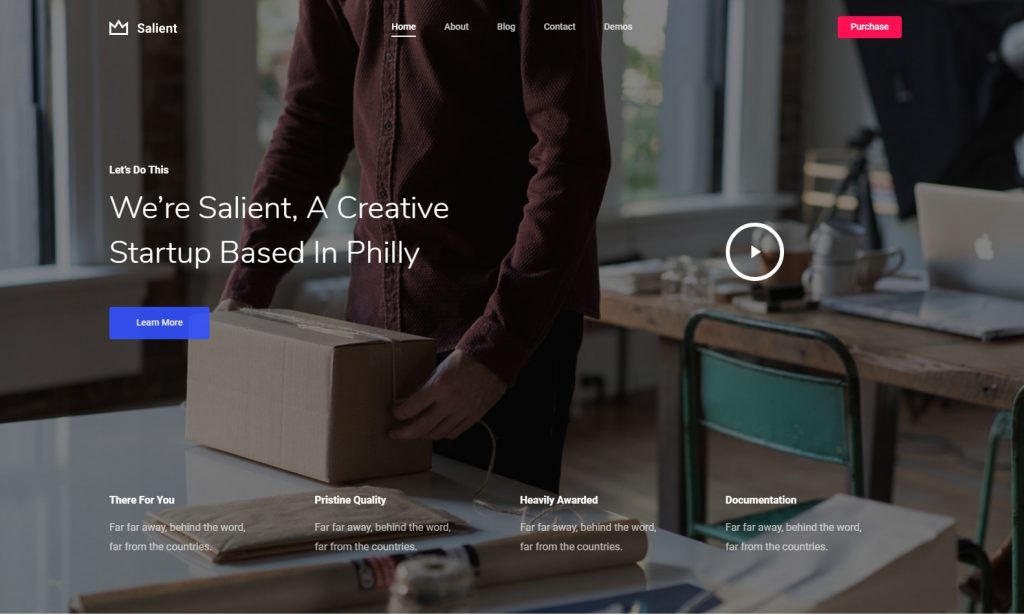This screenshot has width=1024, height=615.
Task: Open the Blog navigation link
Action: [506, 27]
